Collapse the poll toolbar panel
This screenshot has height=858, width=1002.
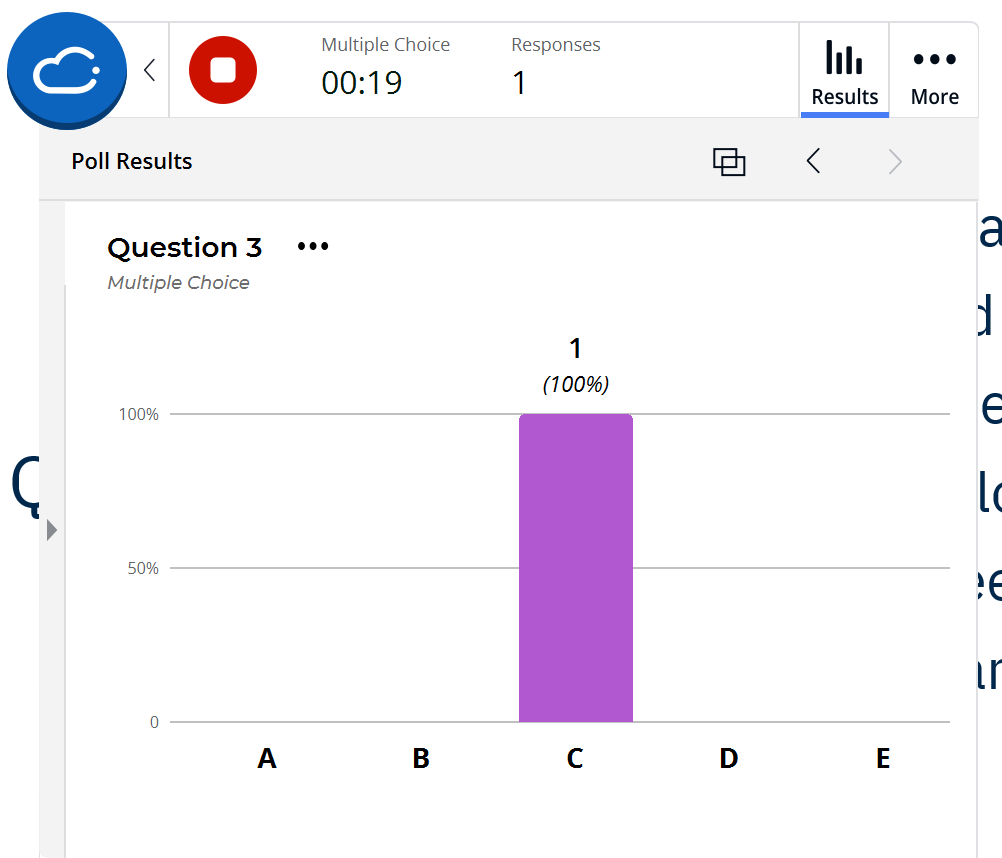pyautogui.click(x=148, y=70)
